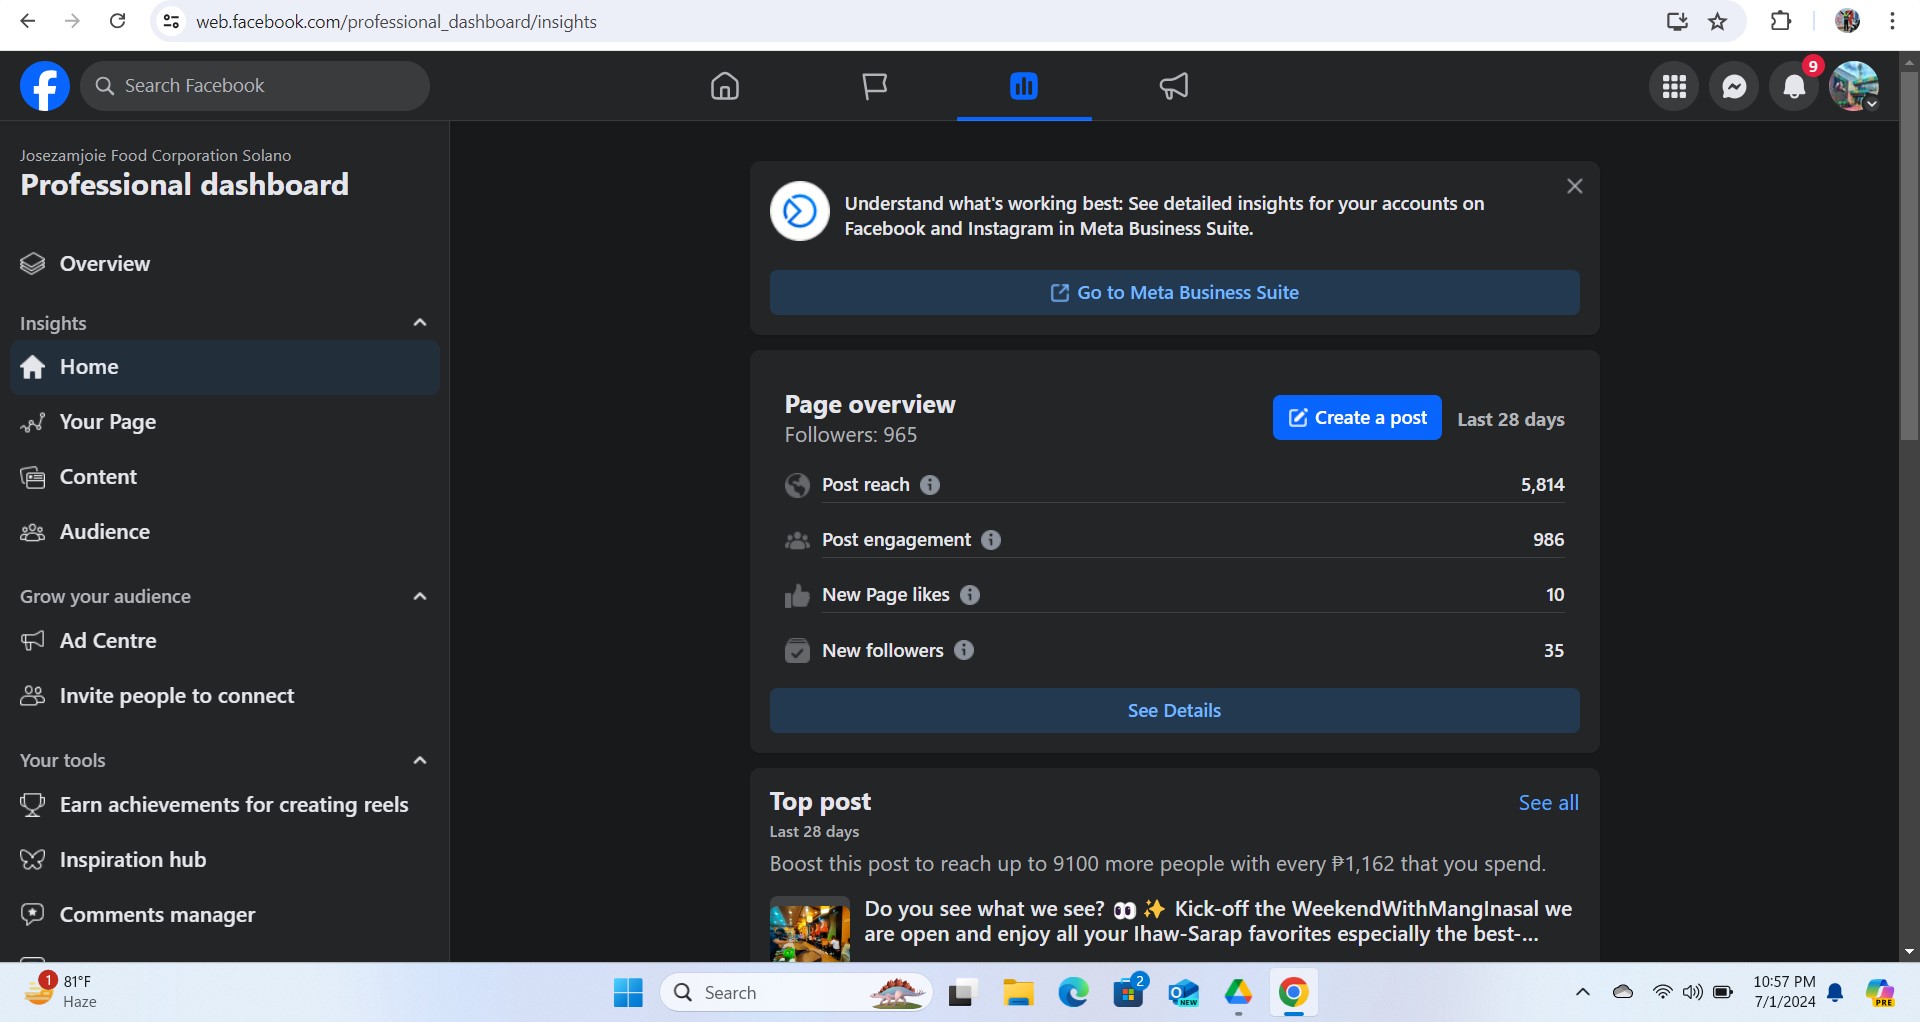
Task: Open the top post text link
Action: [1218, 922]
